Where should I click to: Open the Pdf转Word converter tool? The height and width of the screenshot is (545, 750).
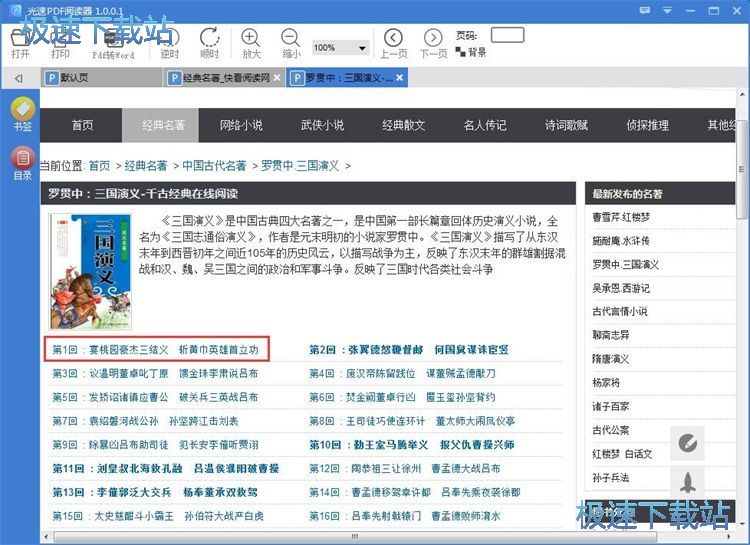pos(113,43)
